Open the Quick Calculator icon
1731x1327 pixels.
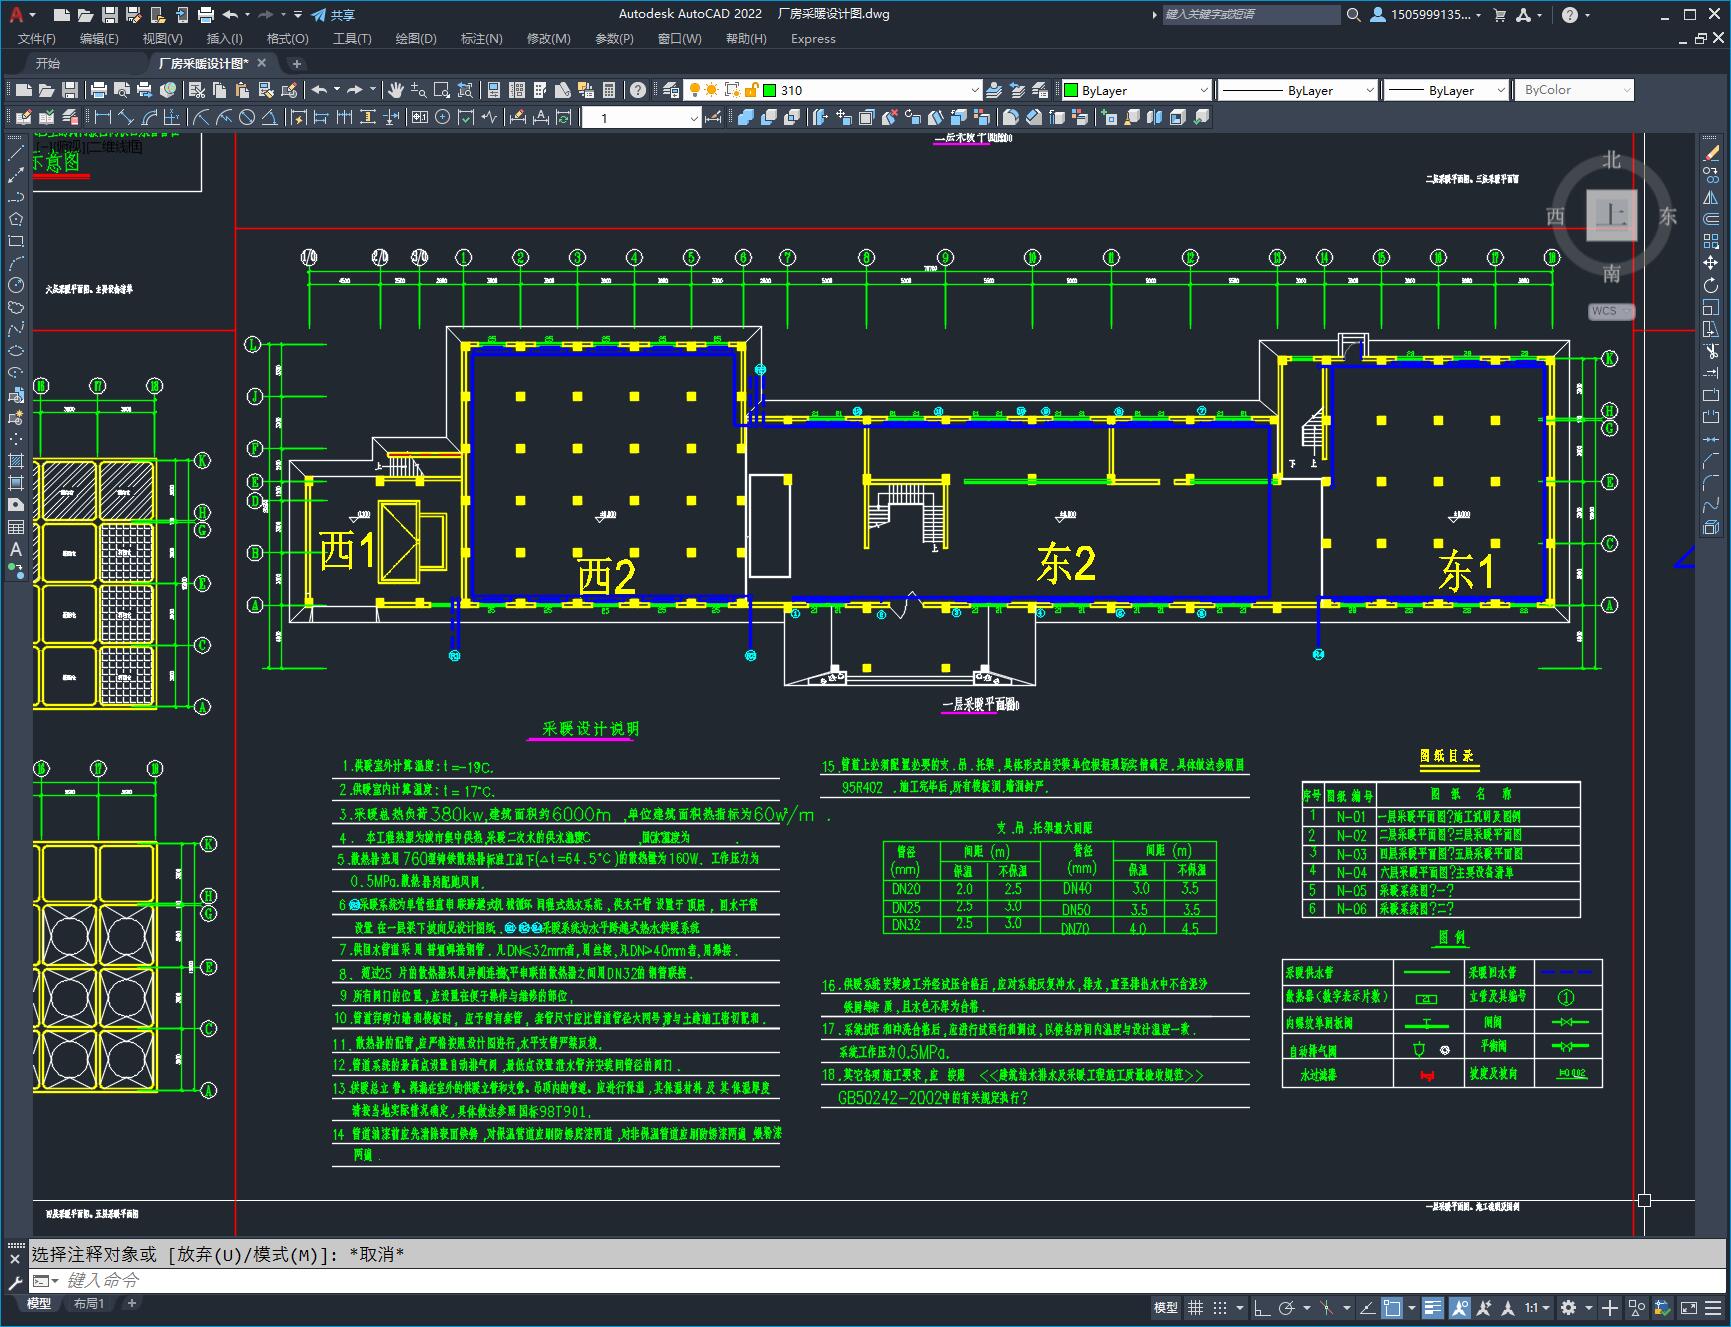tap(609, 90)
